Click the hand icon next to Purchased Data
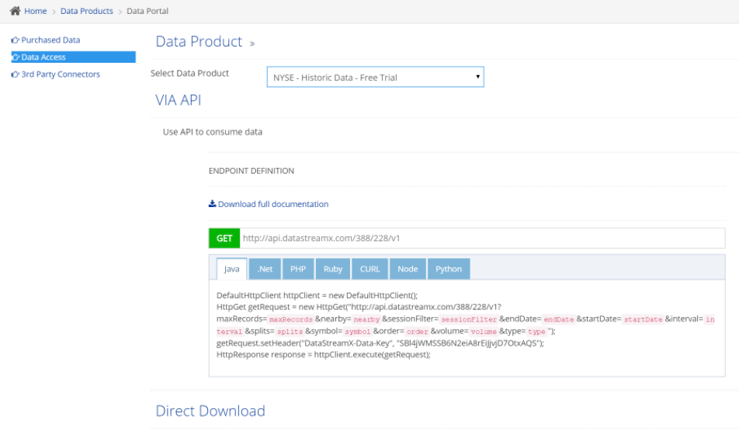 pos(15,40)
